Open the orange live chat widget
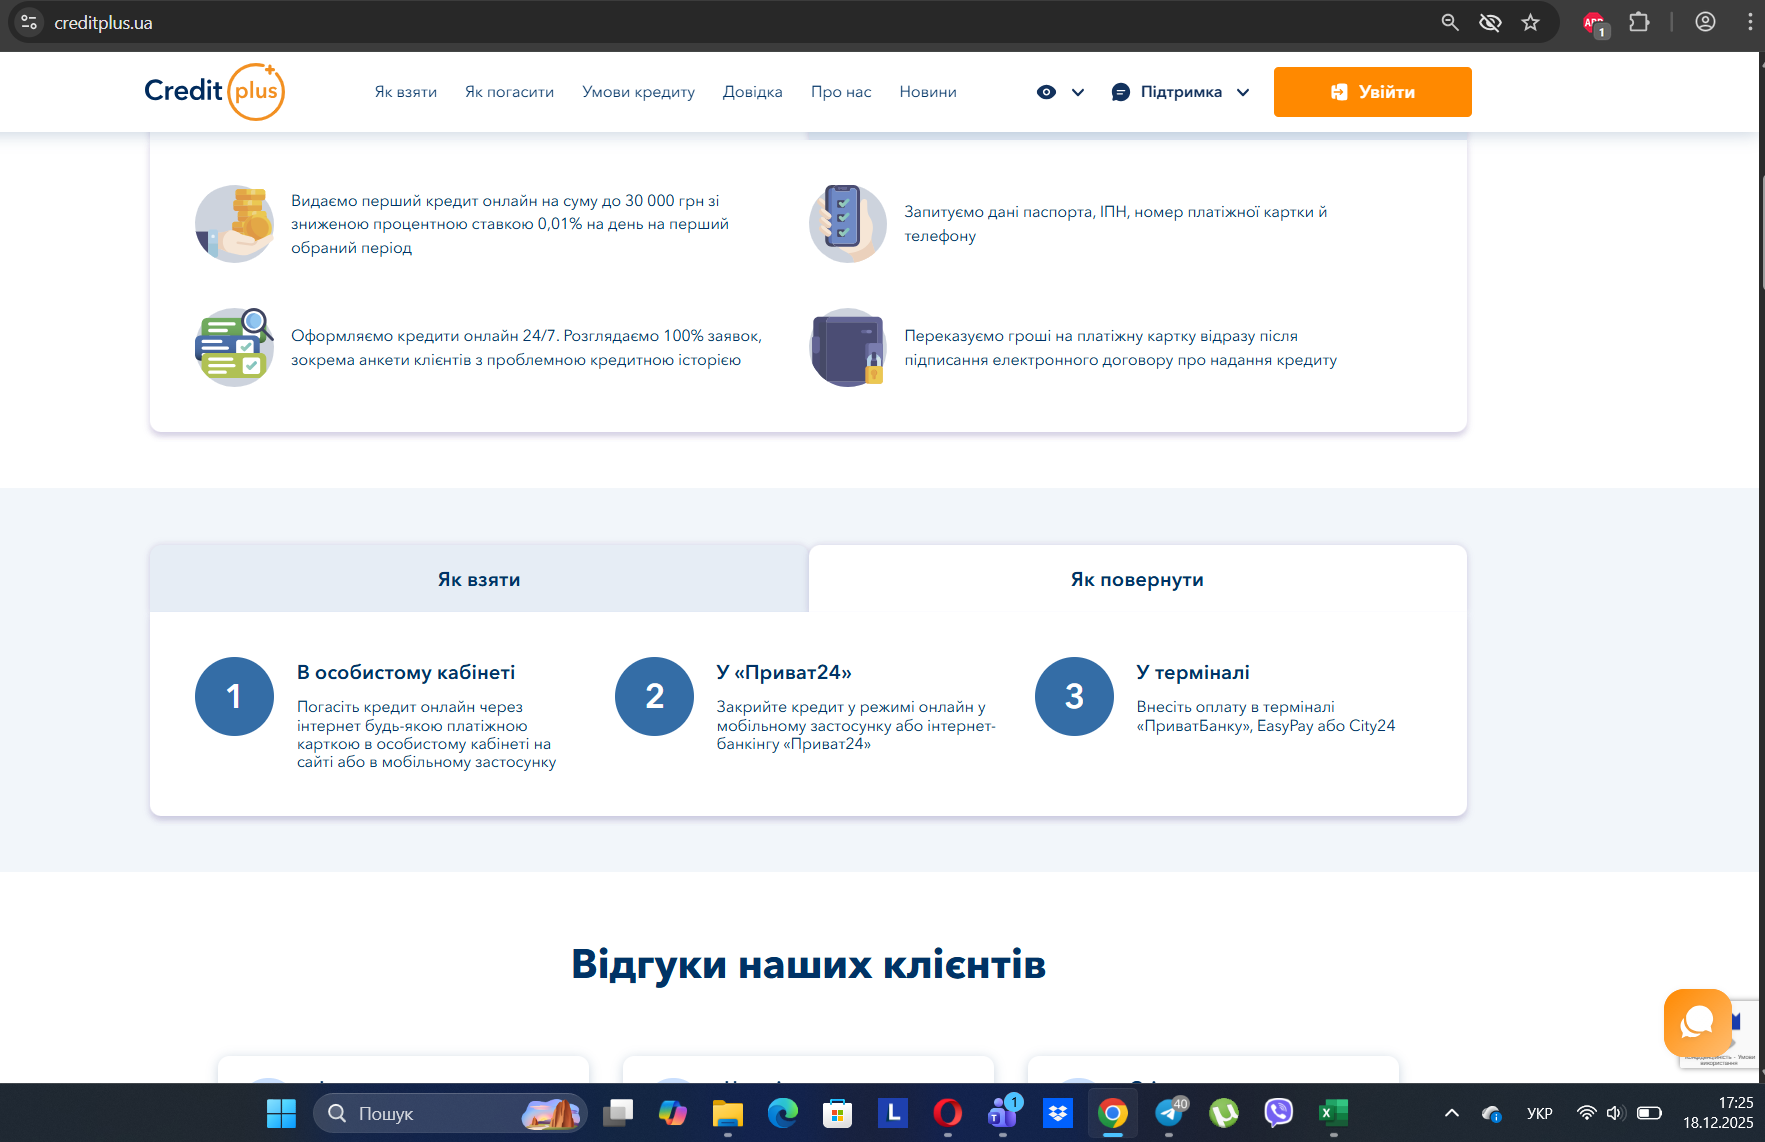Screen dimensions: 1765x1142 (x=1698, y=1022)
